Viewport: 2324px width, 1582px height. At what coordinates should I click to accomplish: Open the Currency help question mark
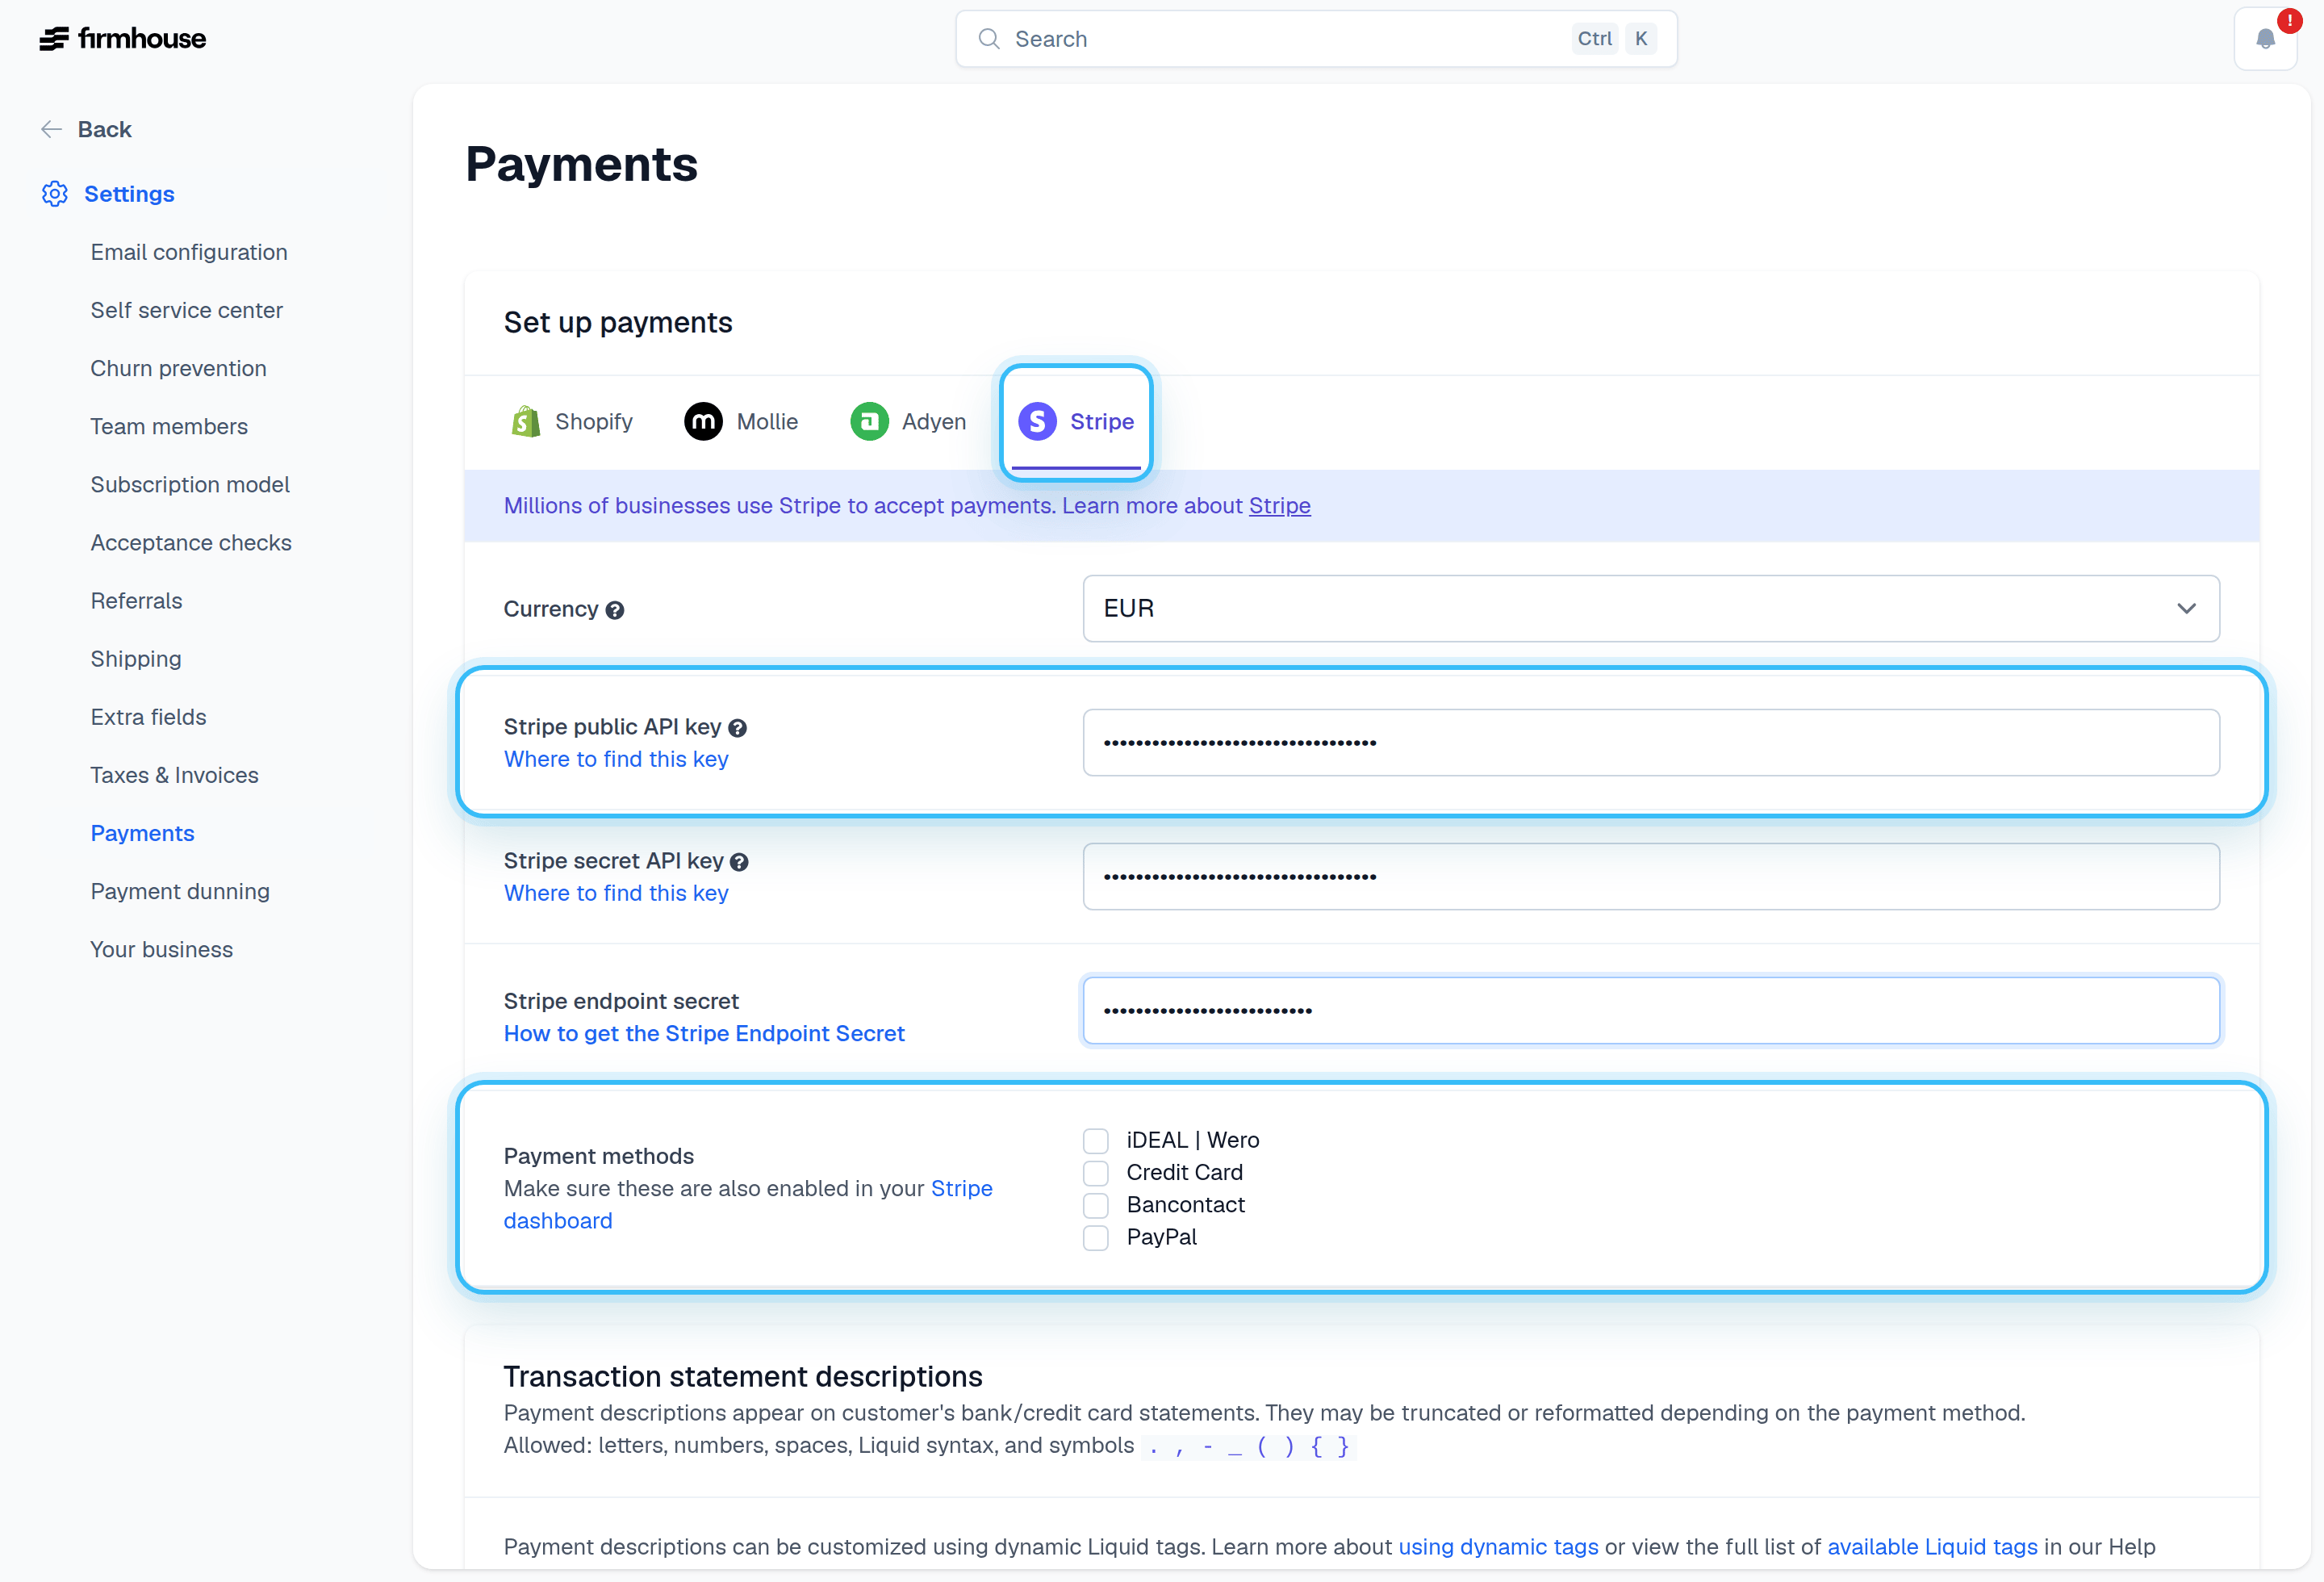615,610
